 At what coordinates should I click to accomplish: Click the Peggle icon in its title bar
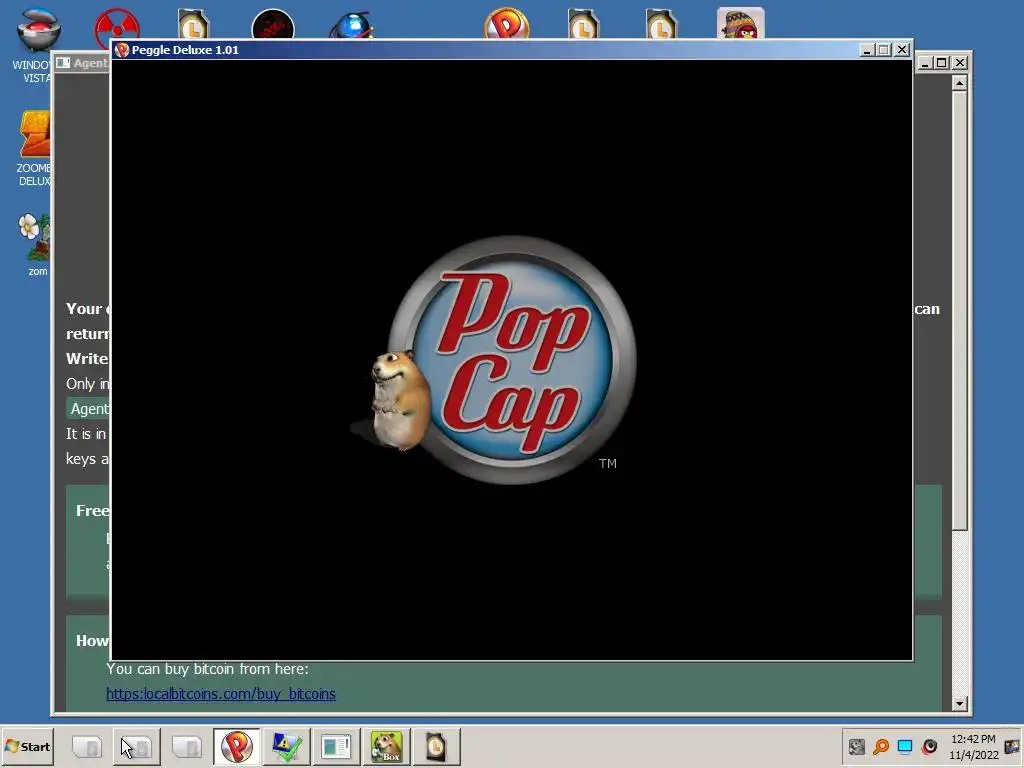tap(121, 50)
